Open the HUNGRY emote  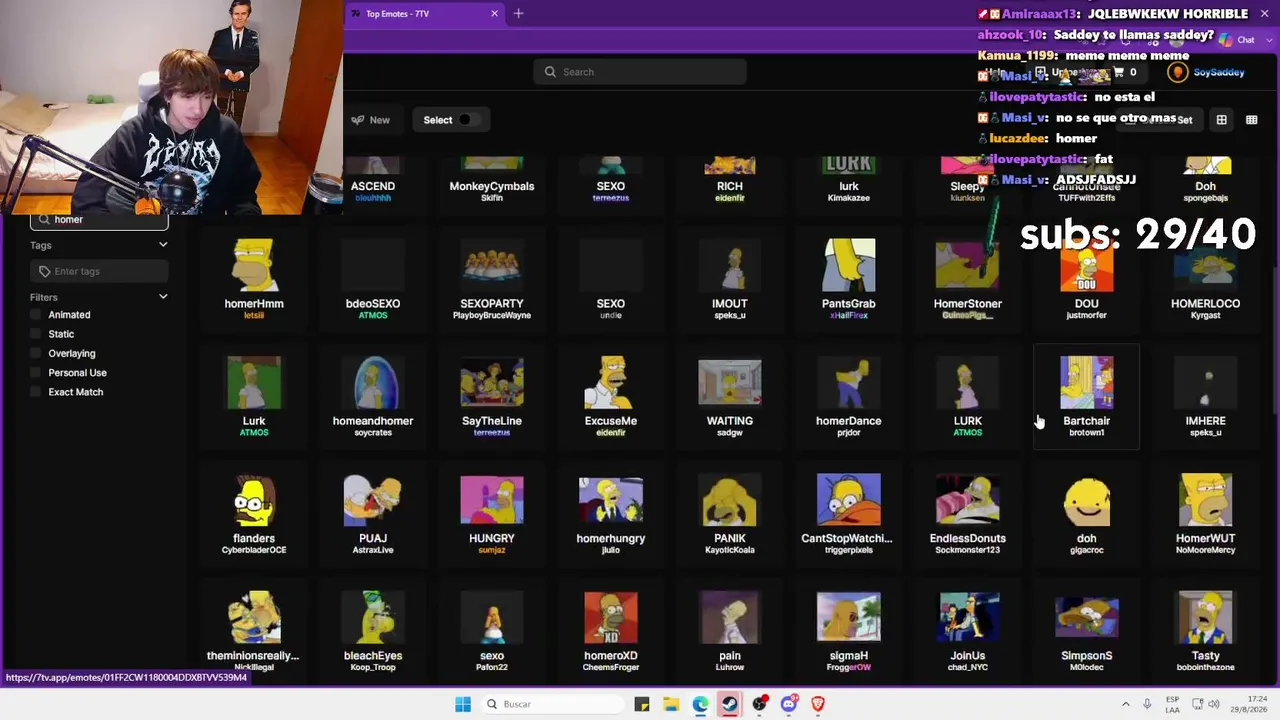[x=492, y=514]
